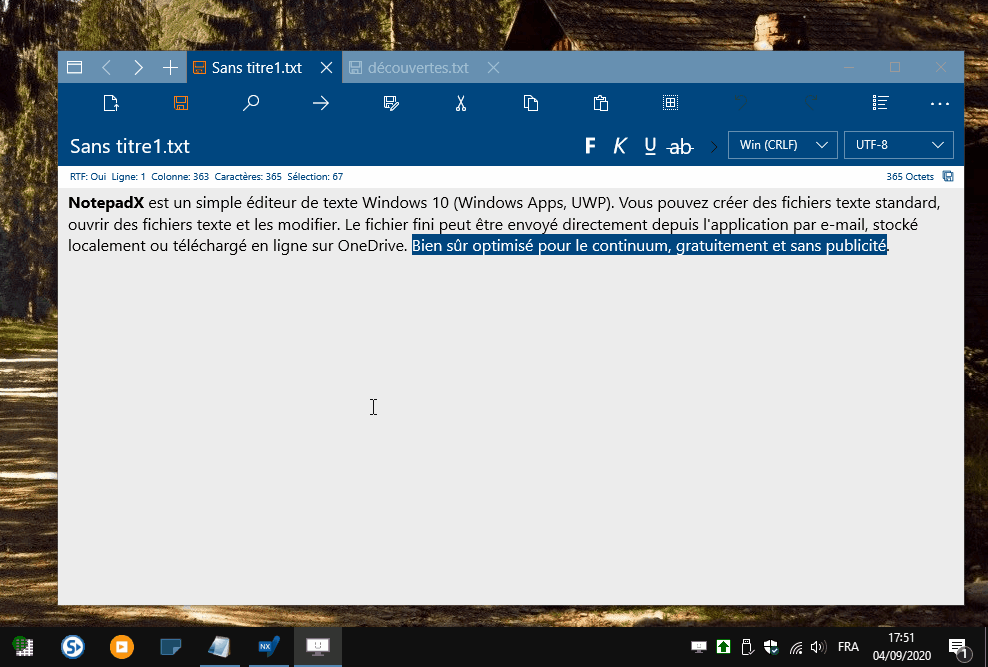Paste from clipboard icon

pos(600,103)
